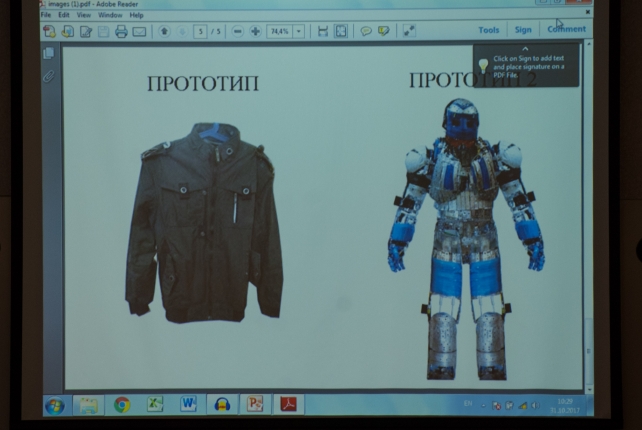Click the vertical scrollbar up arrow
The width and height of the screenshot is (642, 430).
[589, 43]
